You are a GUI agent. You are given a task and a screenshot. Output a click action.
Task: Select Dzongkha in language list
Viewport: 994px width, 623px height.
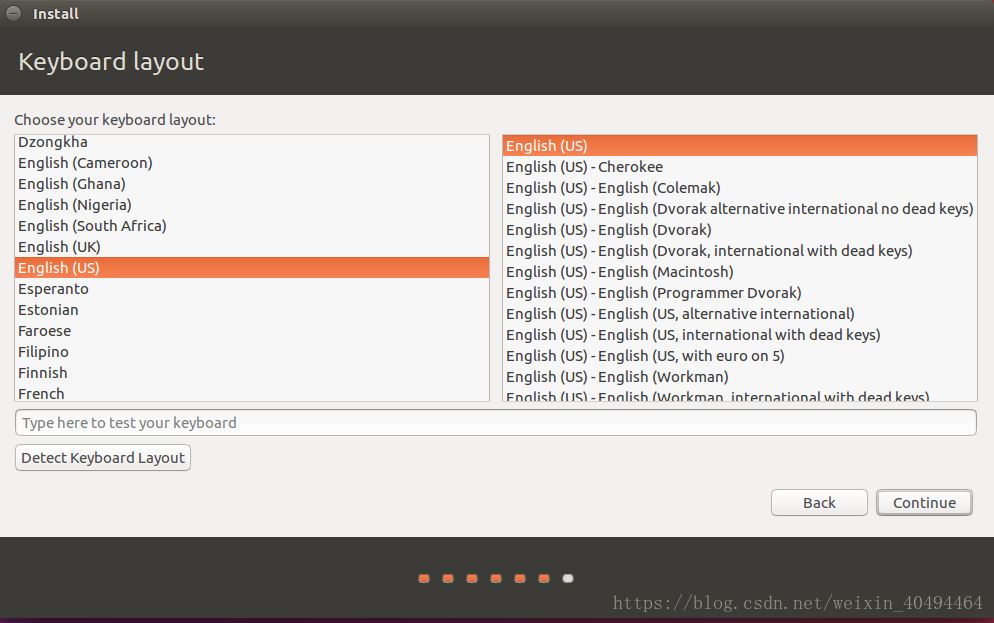252,142
